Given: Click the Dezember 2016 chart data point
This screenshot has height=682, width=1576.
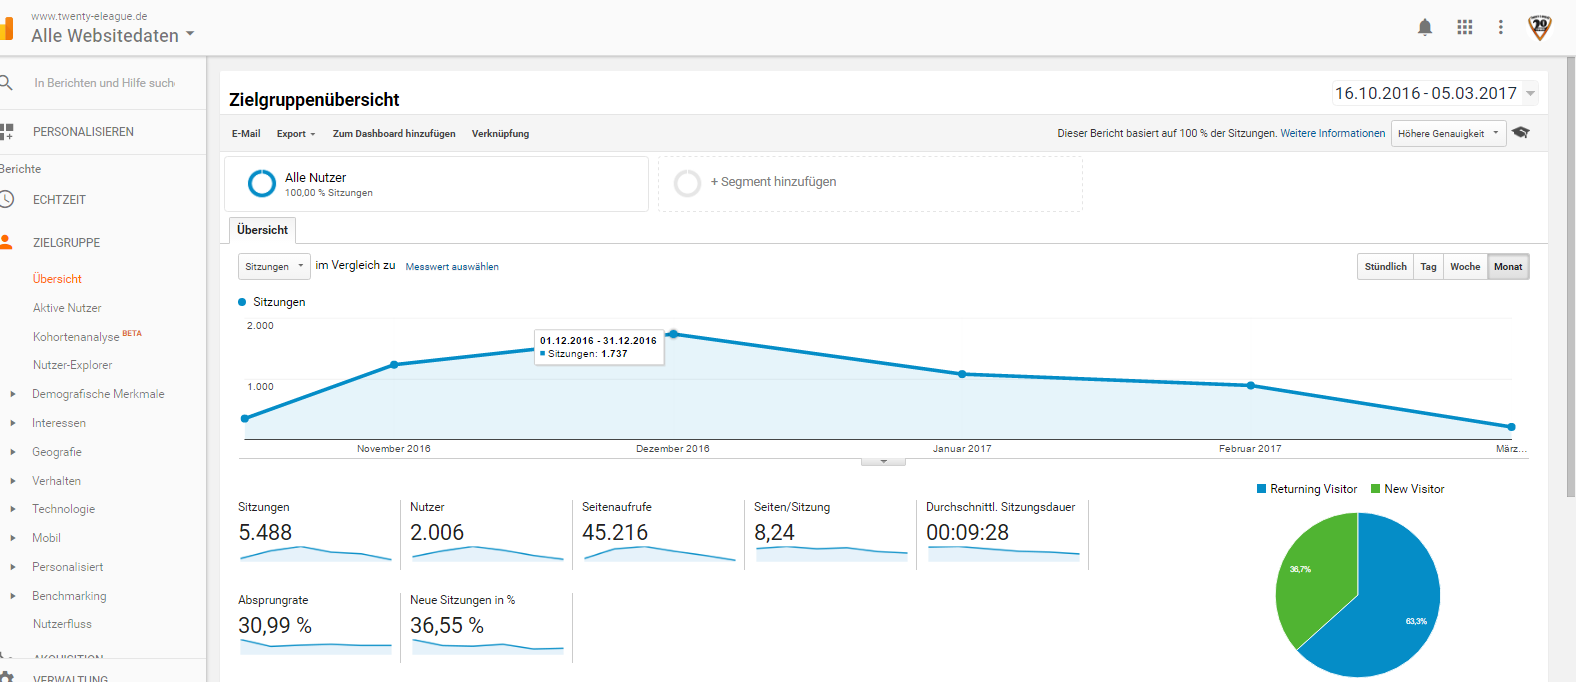Looking at the screenshot, I should (673, 334).
